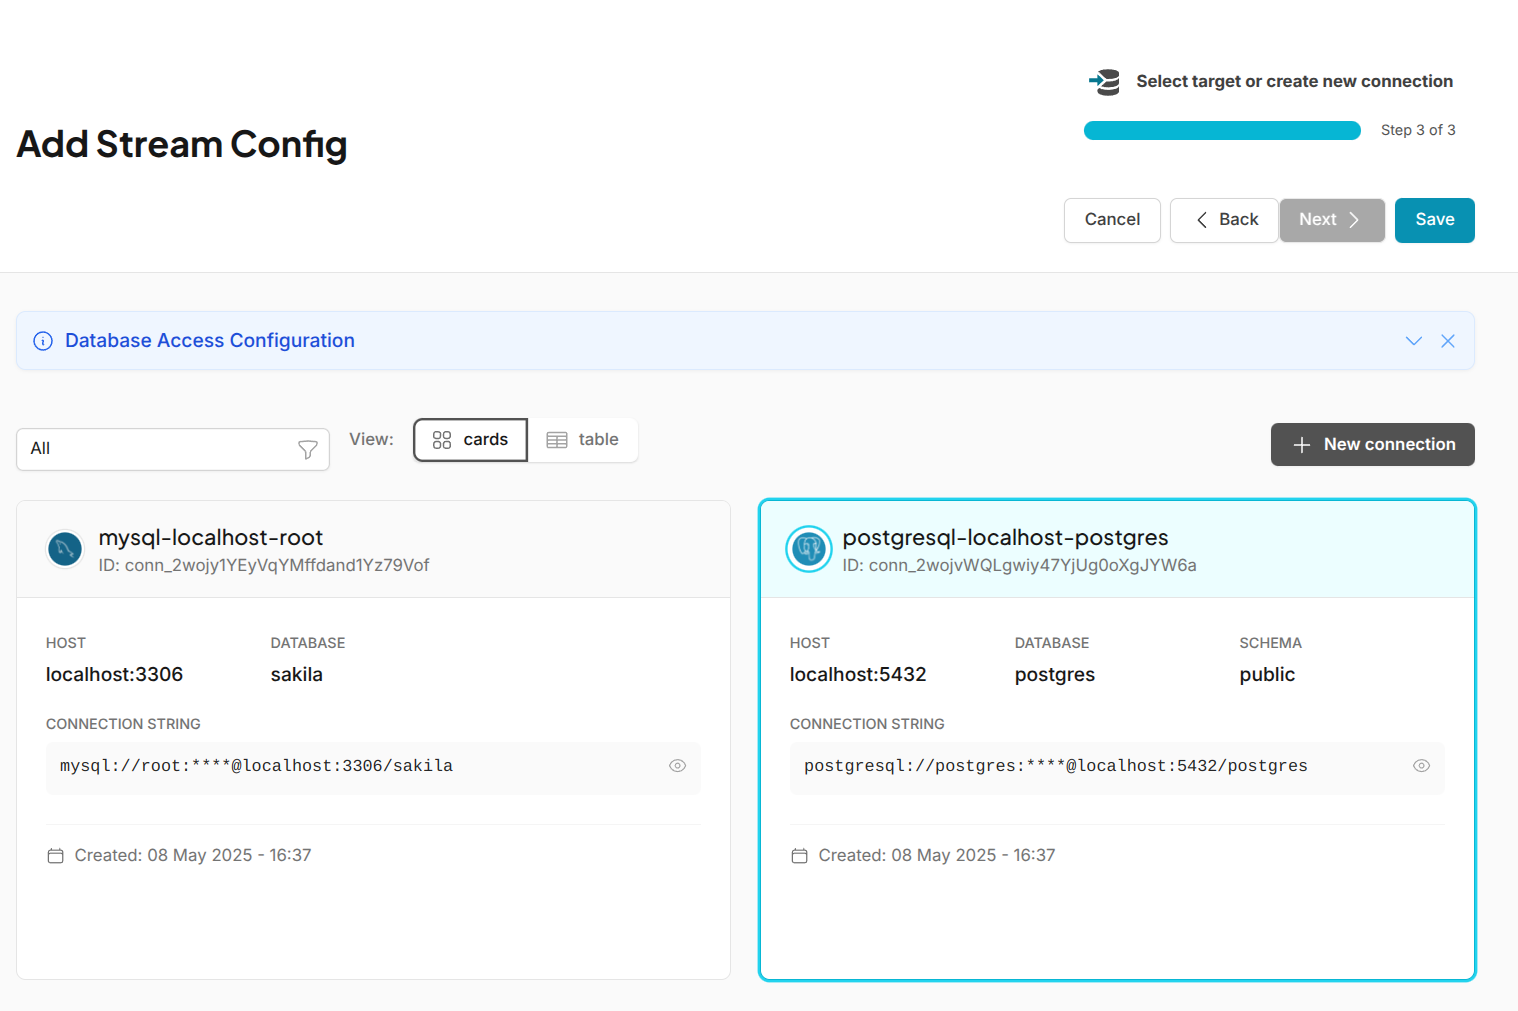Reveal the masked MySQL connection string password
The image size is (1518, 1011).
coord(677,765)
